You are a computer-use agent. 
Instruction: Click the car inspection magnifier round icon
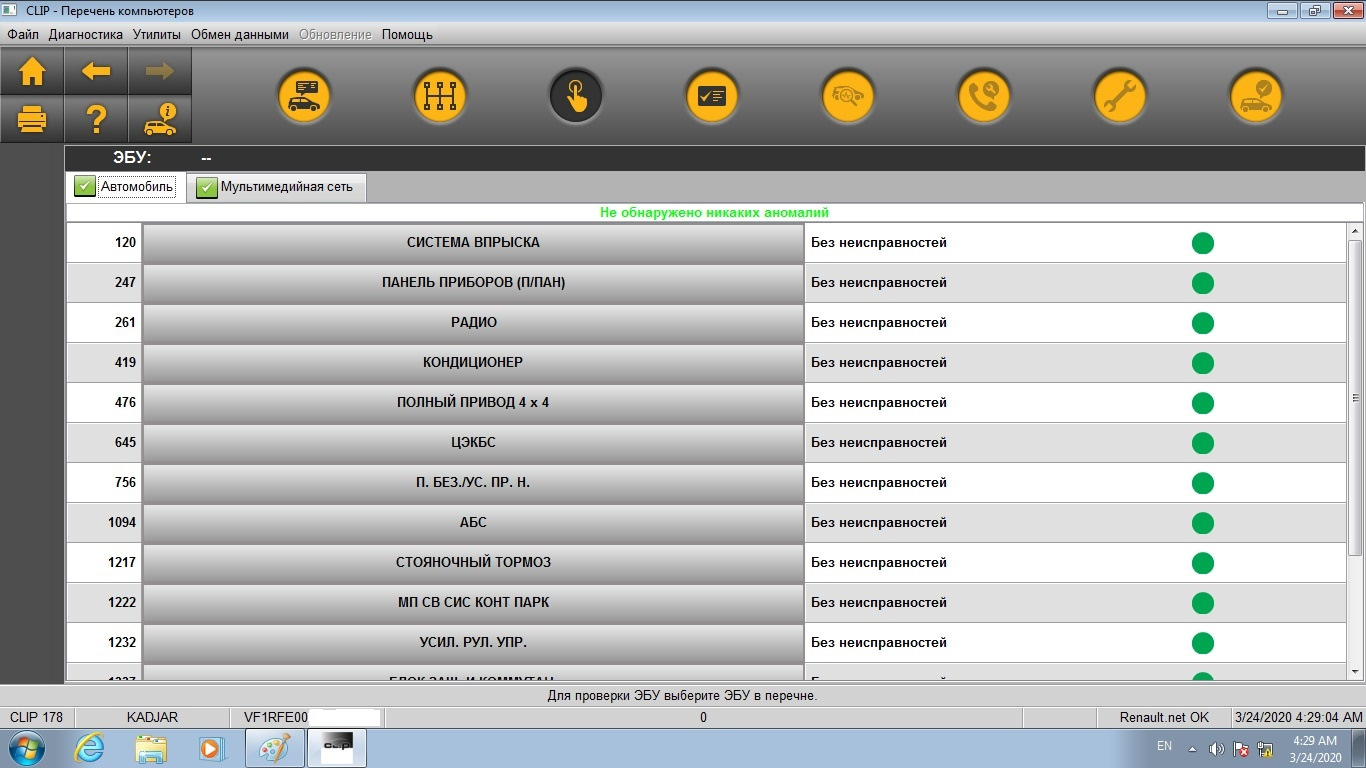(x=848, y=96)
